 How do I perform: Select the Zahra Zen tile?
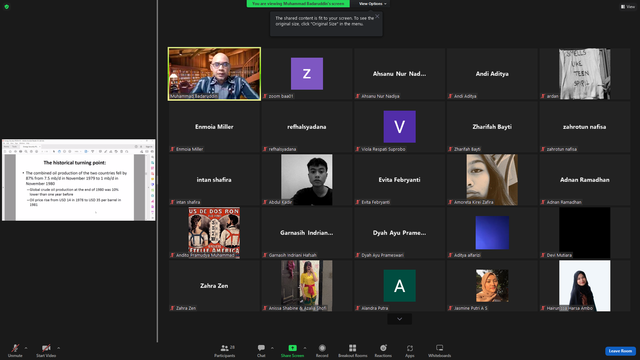click(x=214, y=286)
